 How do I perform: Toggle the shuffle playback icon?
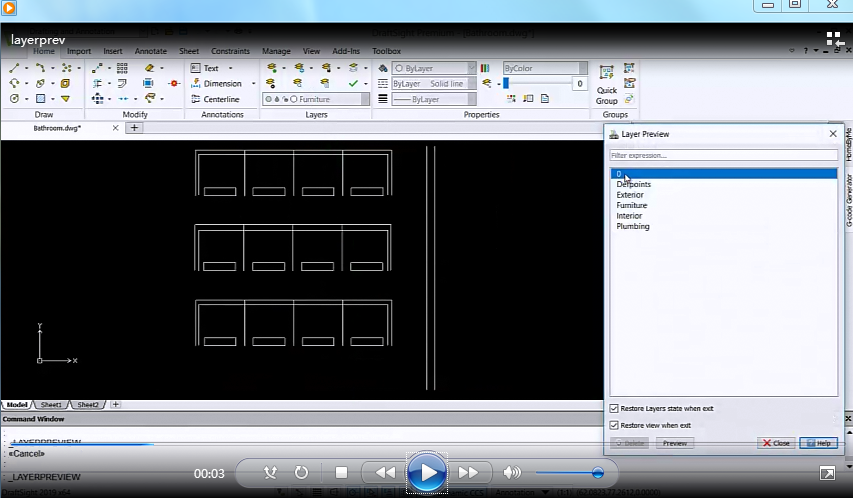[270, 472]
